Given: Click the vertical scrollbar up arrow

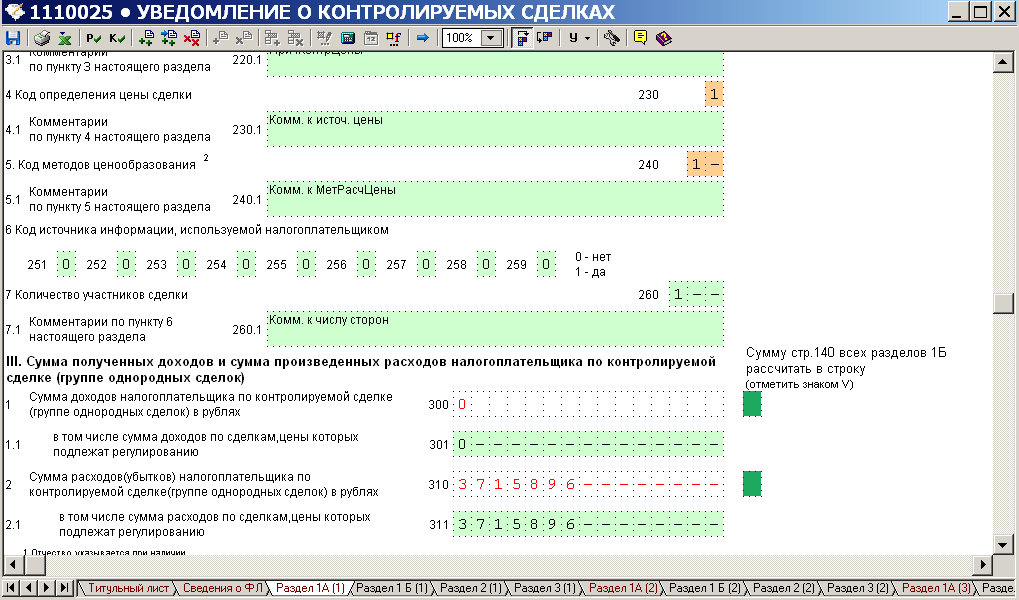Looking at the screenshot, I should [1003, 62].
